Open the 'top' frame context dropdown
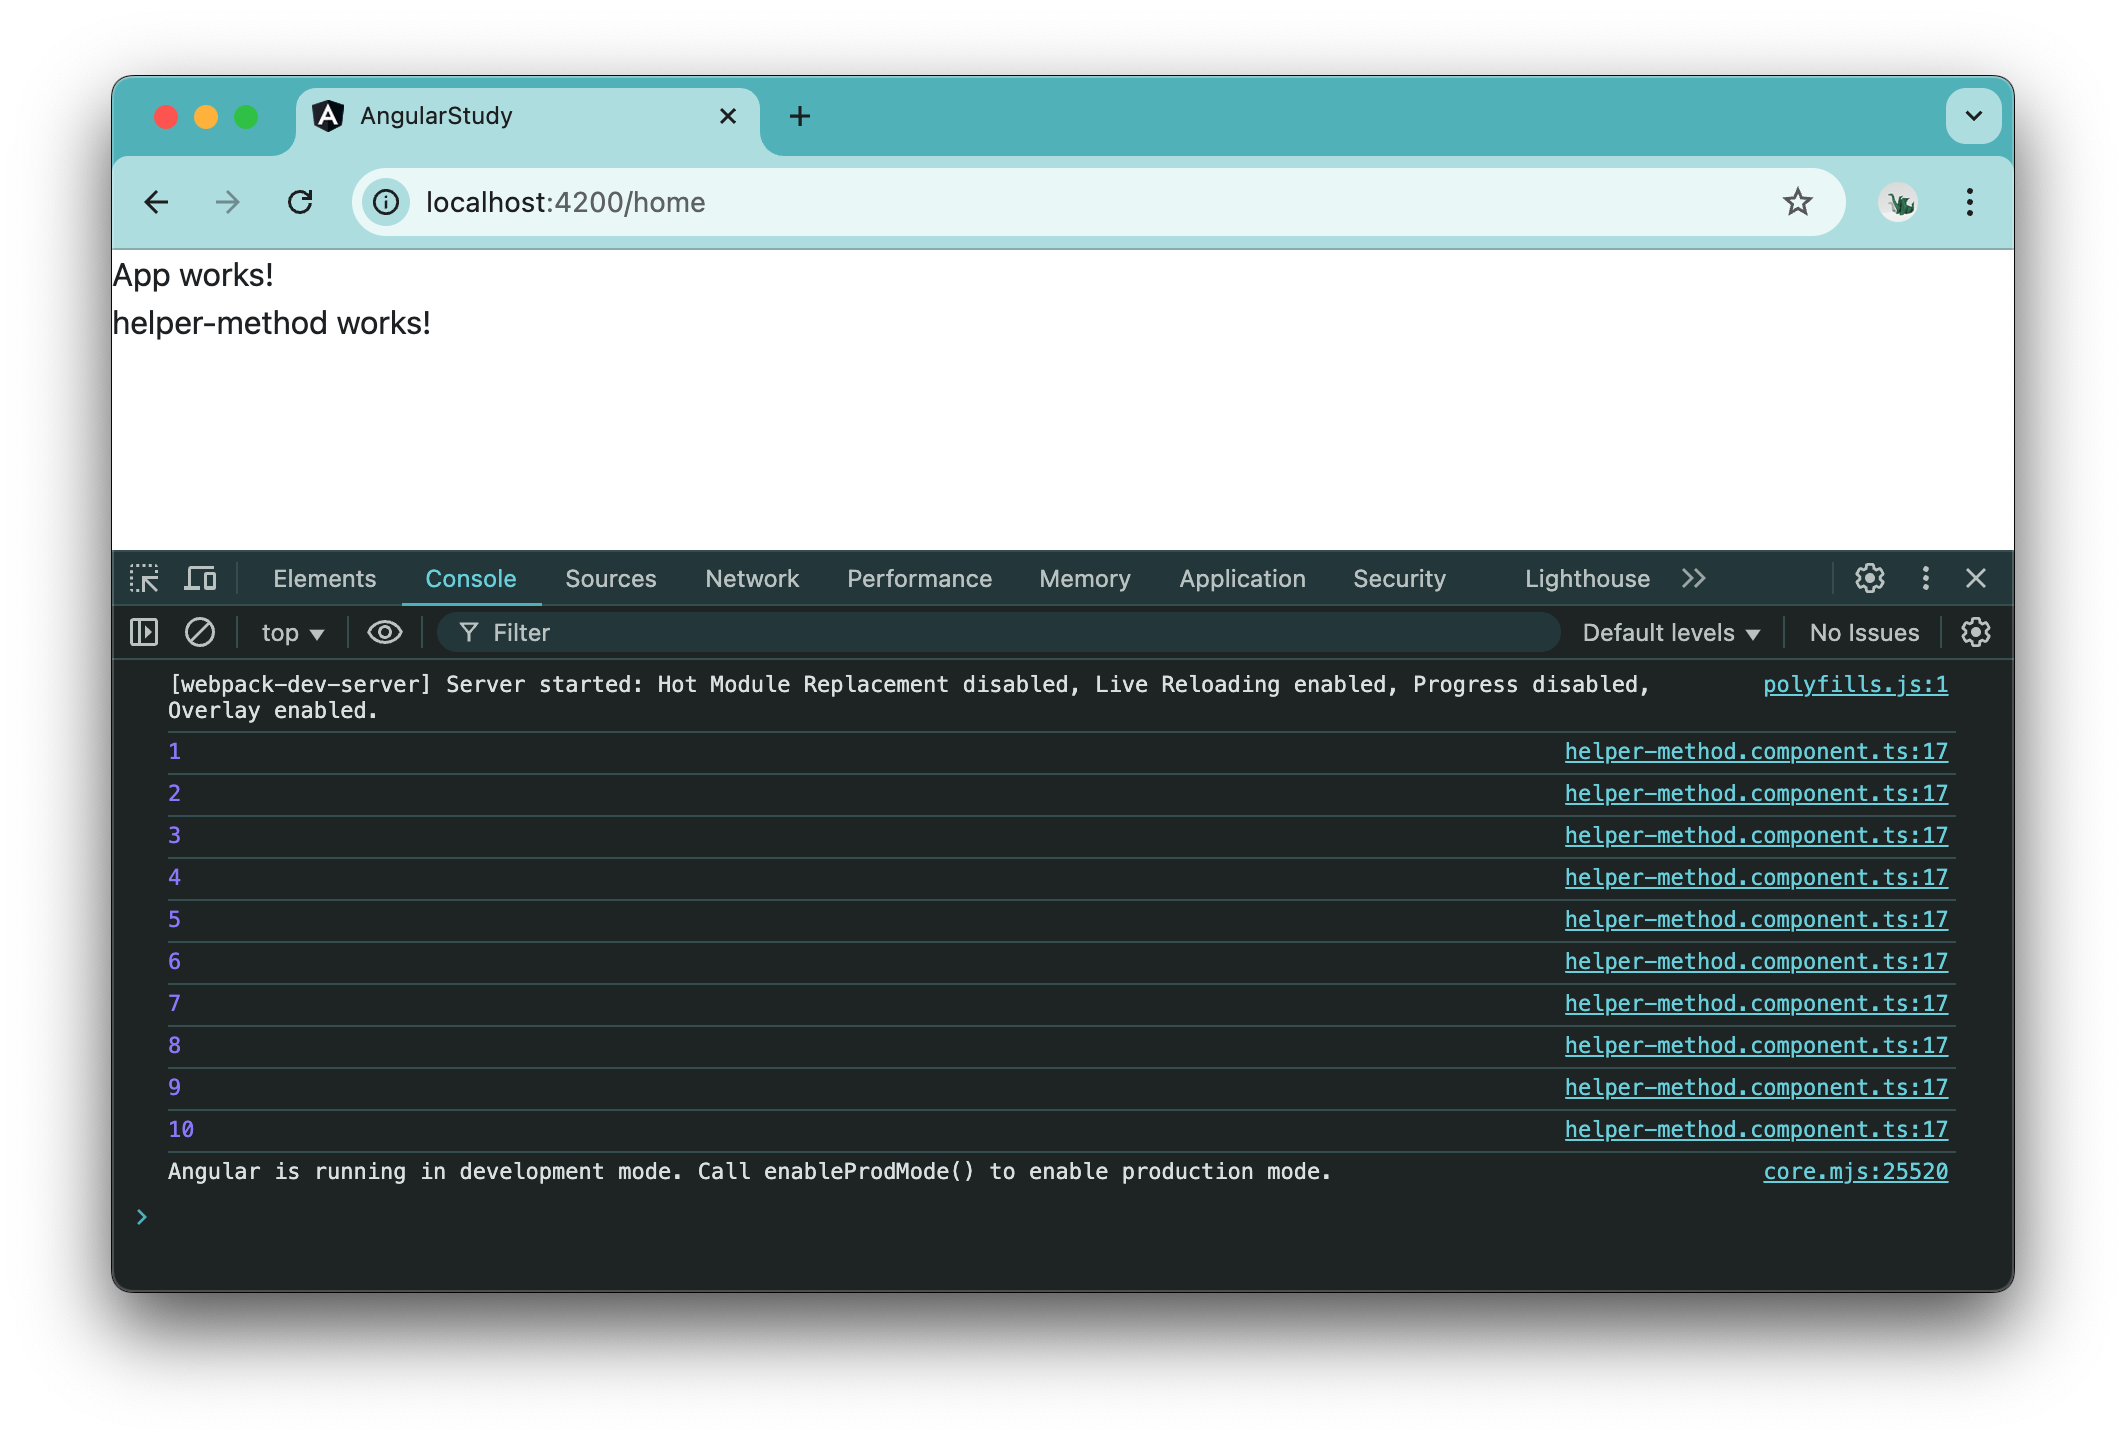The height and width of the screenshot is (1440, 2126). pos(290,632)
